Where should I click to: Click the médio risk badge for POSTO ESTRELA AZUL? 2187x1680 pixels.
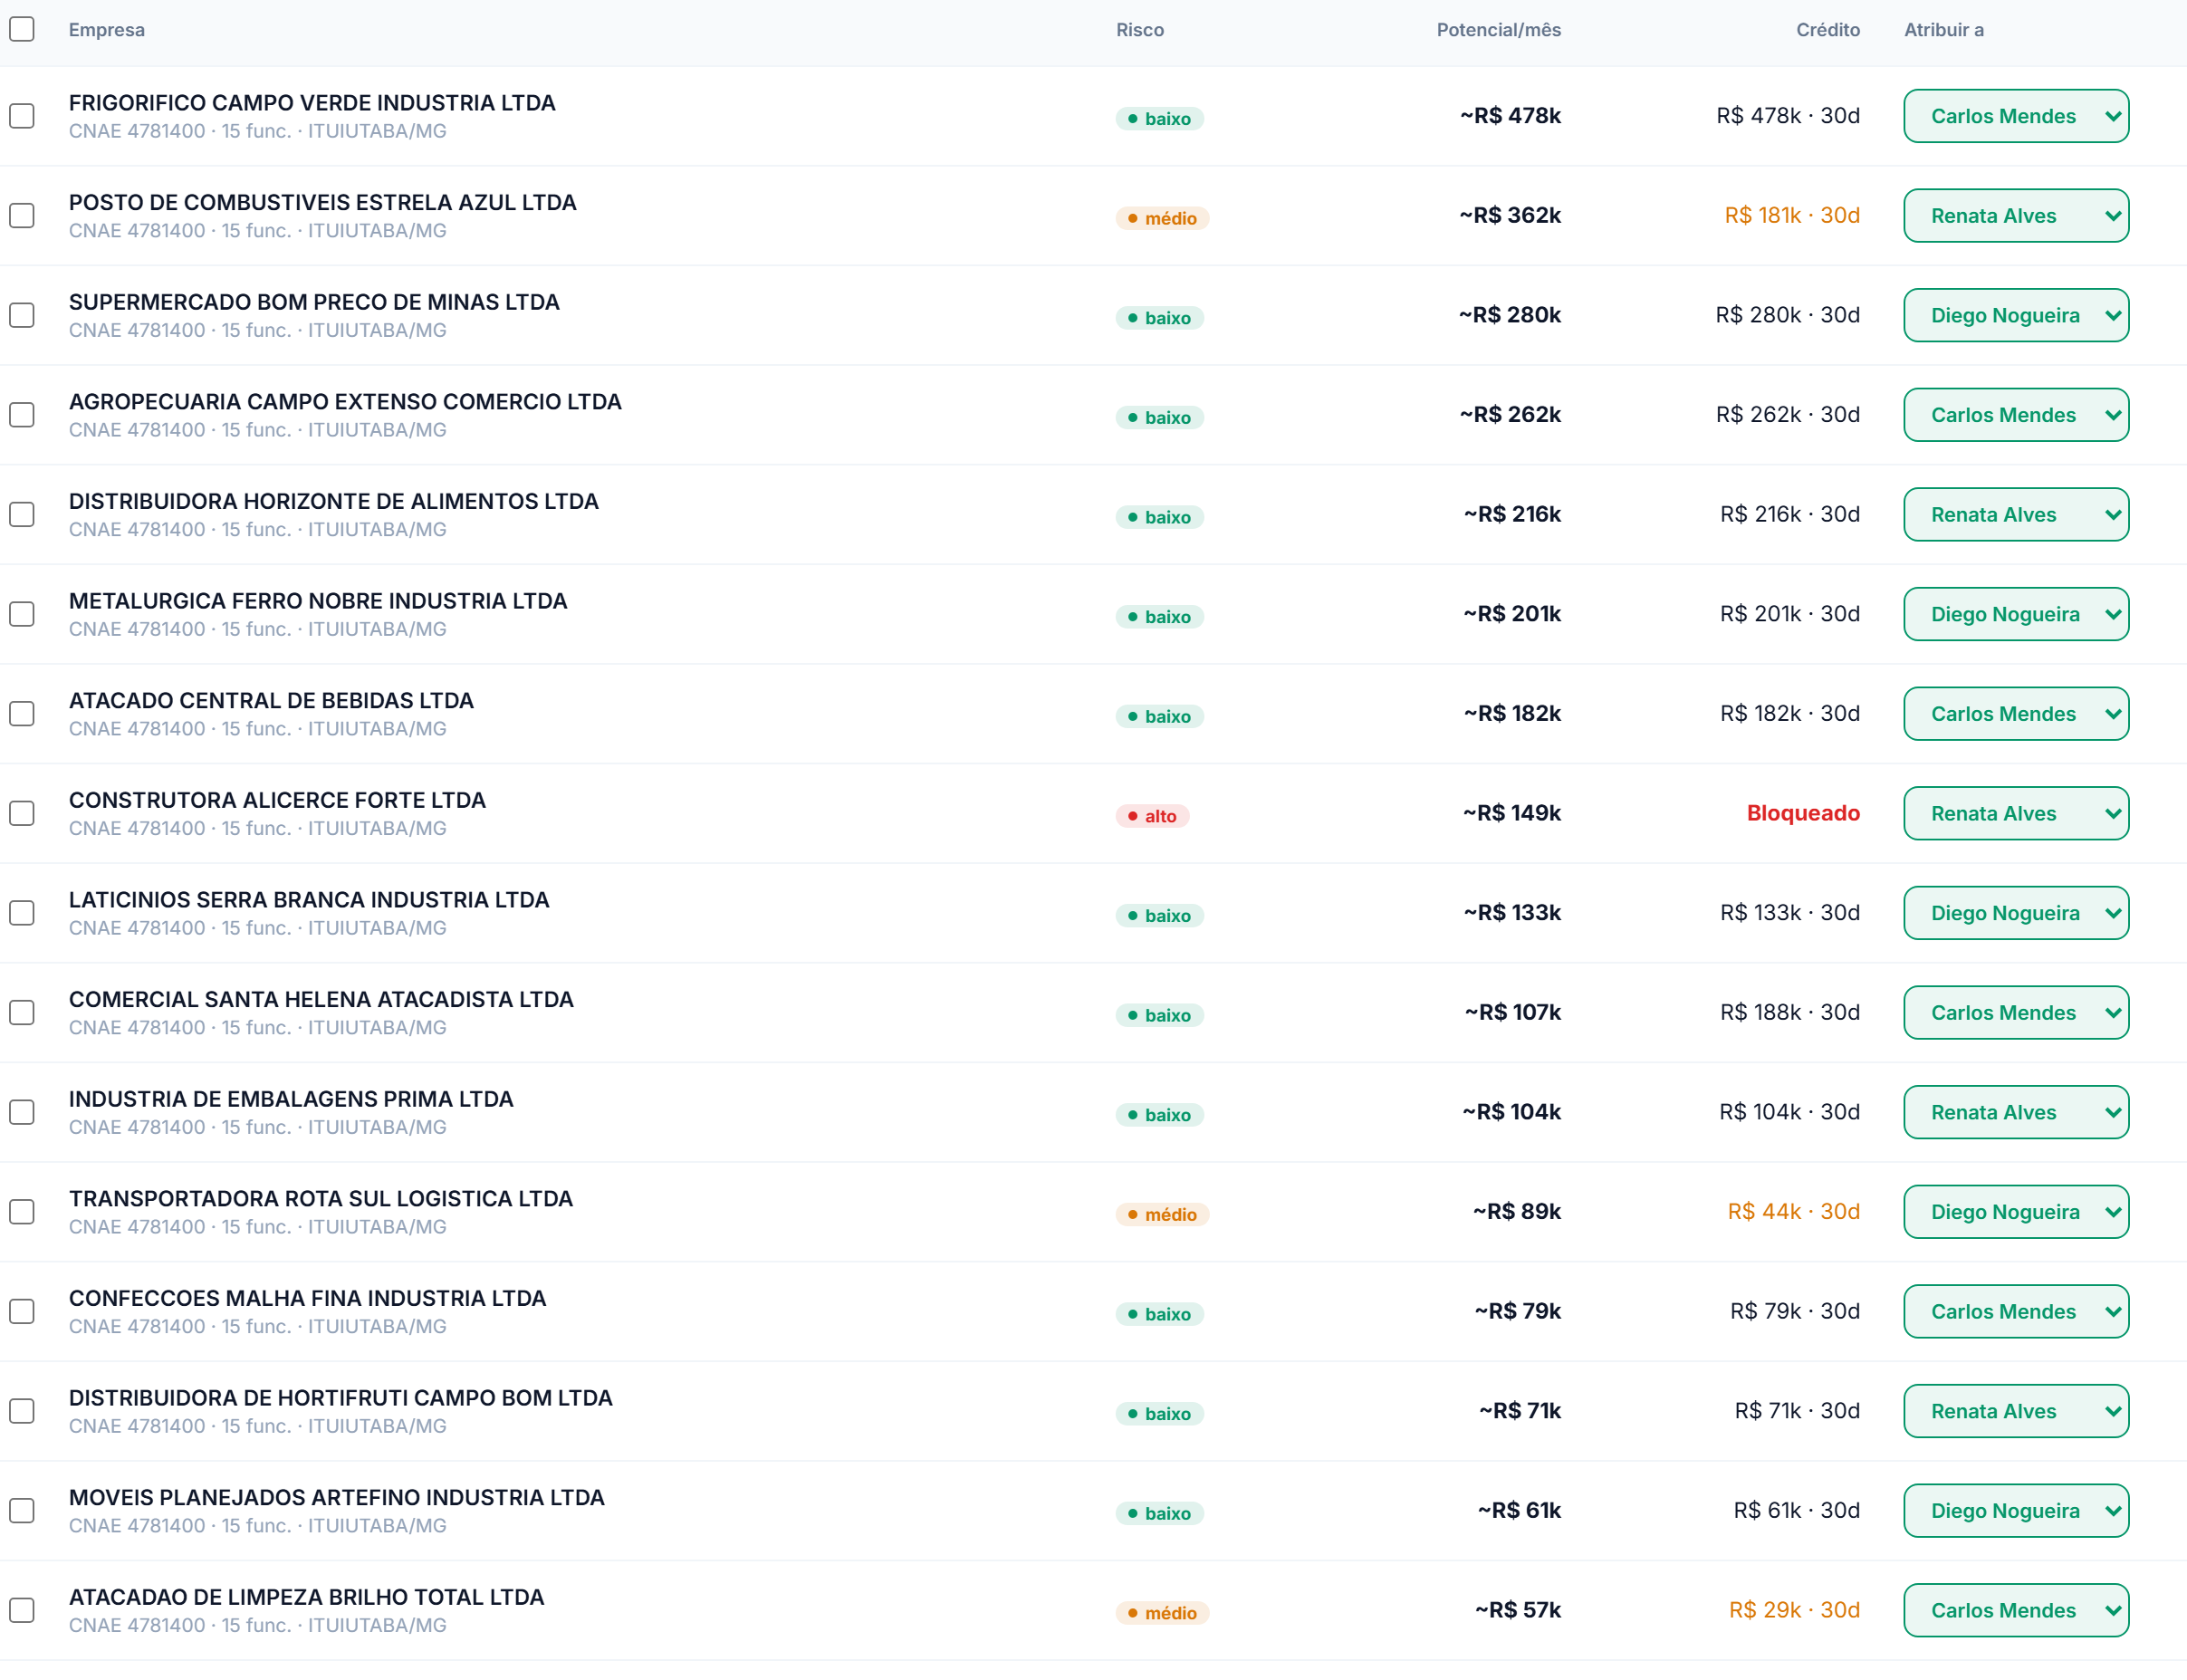[x=1162, y=218]
